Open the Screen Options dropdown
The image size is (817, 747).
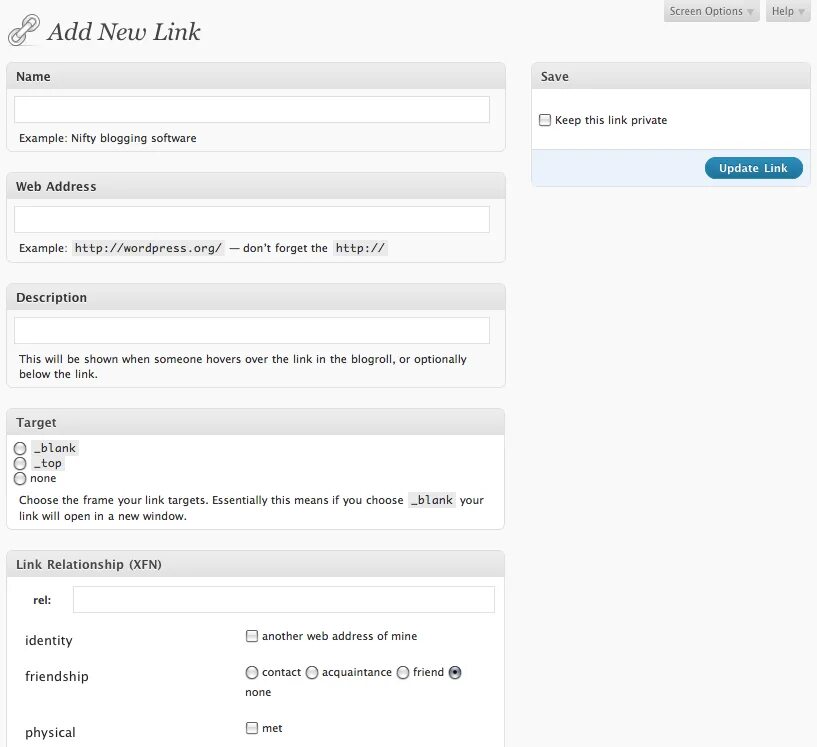coord(711,11)
